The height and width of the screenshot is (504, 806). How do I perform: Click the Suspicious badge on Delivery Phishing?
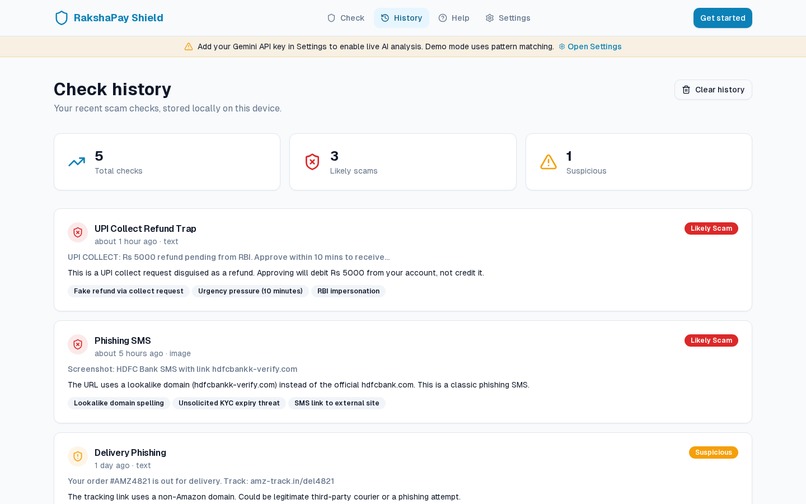coord(713,453)
